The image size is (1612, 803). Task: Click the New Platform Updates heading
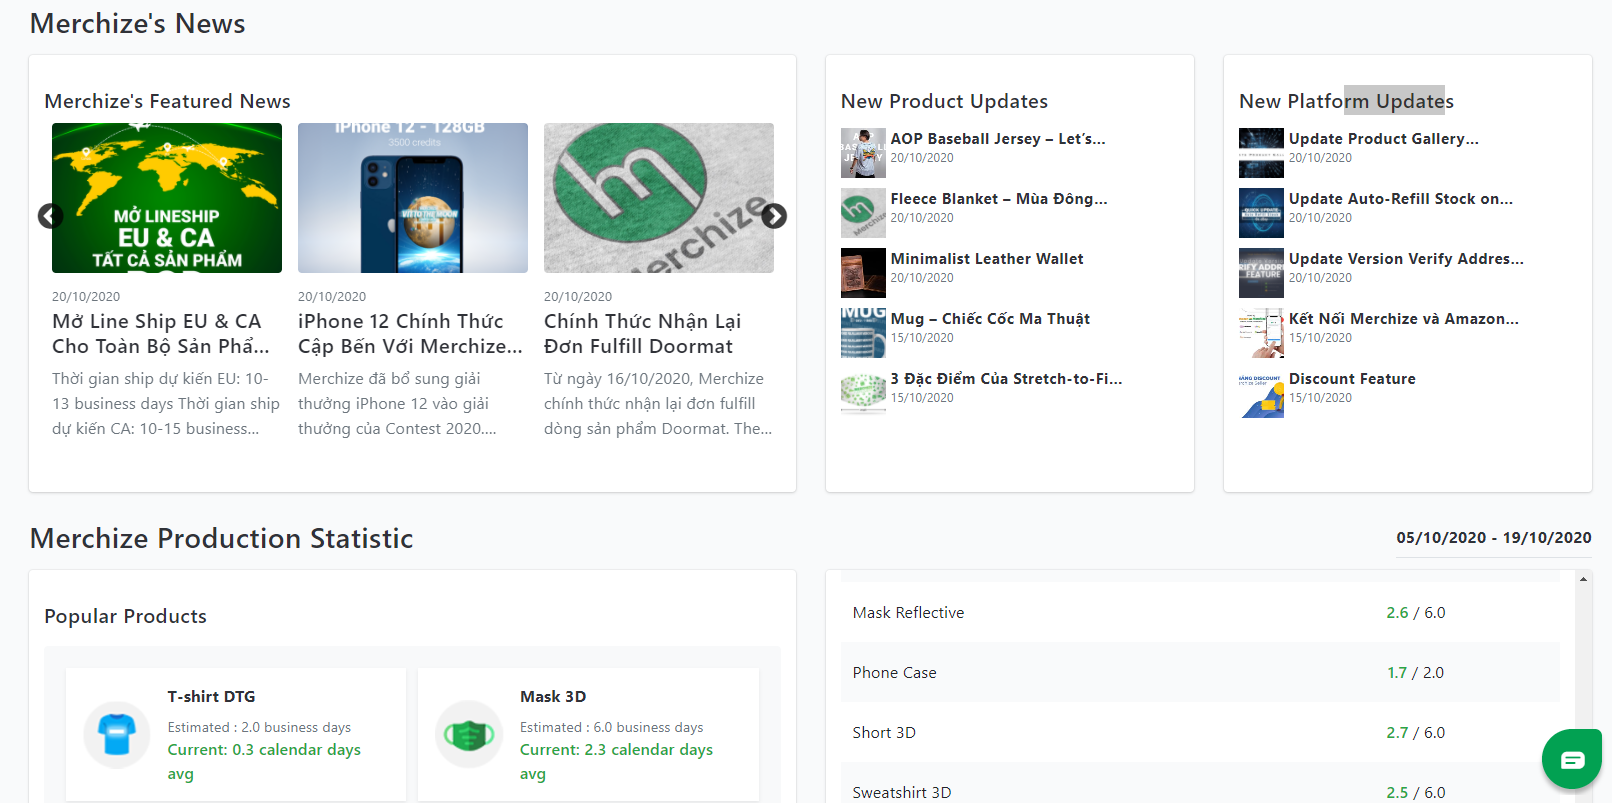pyautogui.click(x=1346, y=101)
